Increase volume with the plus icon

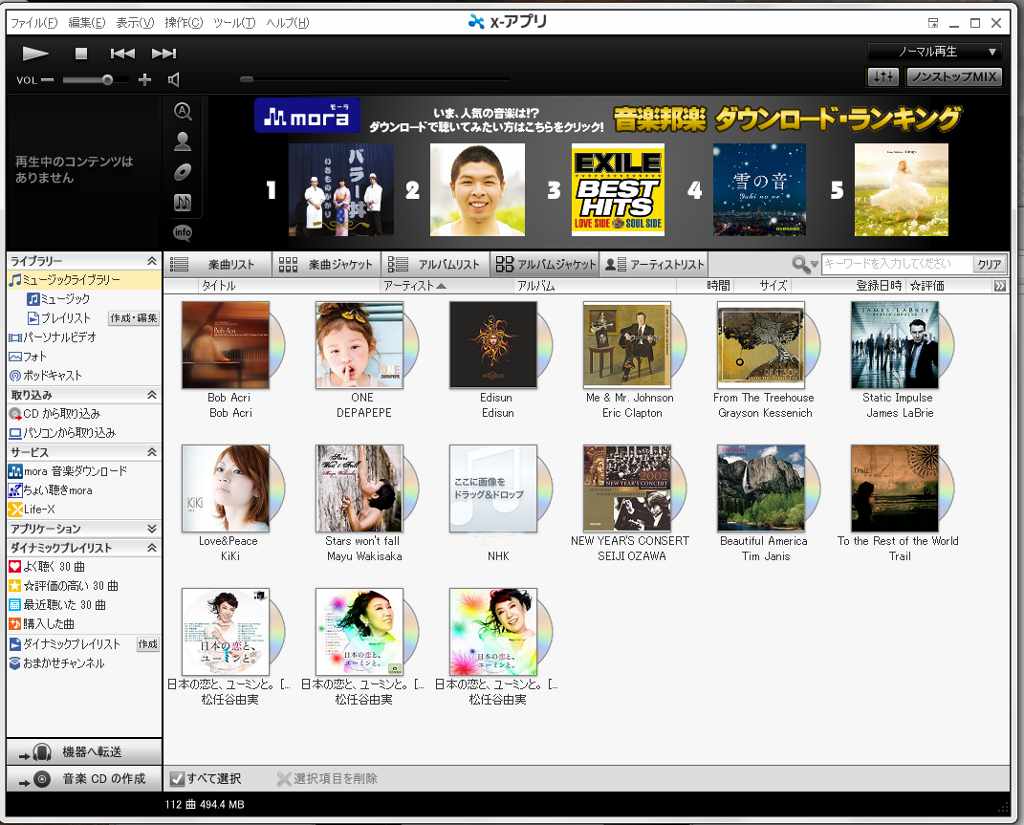pyautogui.click(x=144, y=80)
